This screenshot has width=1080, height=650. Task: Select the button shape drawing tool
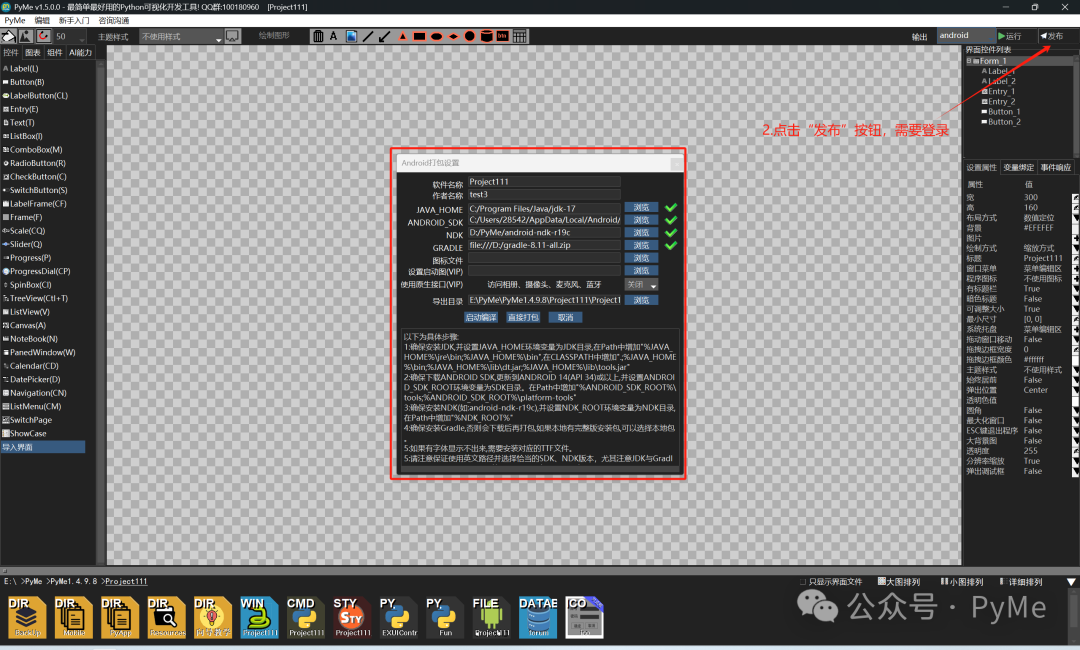[503, 36]
